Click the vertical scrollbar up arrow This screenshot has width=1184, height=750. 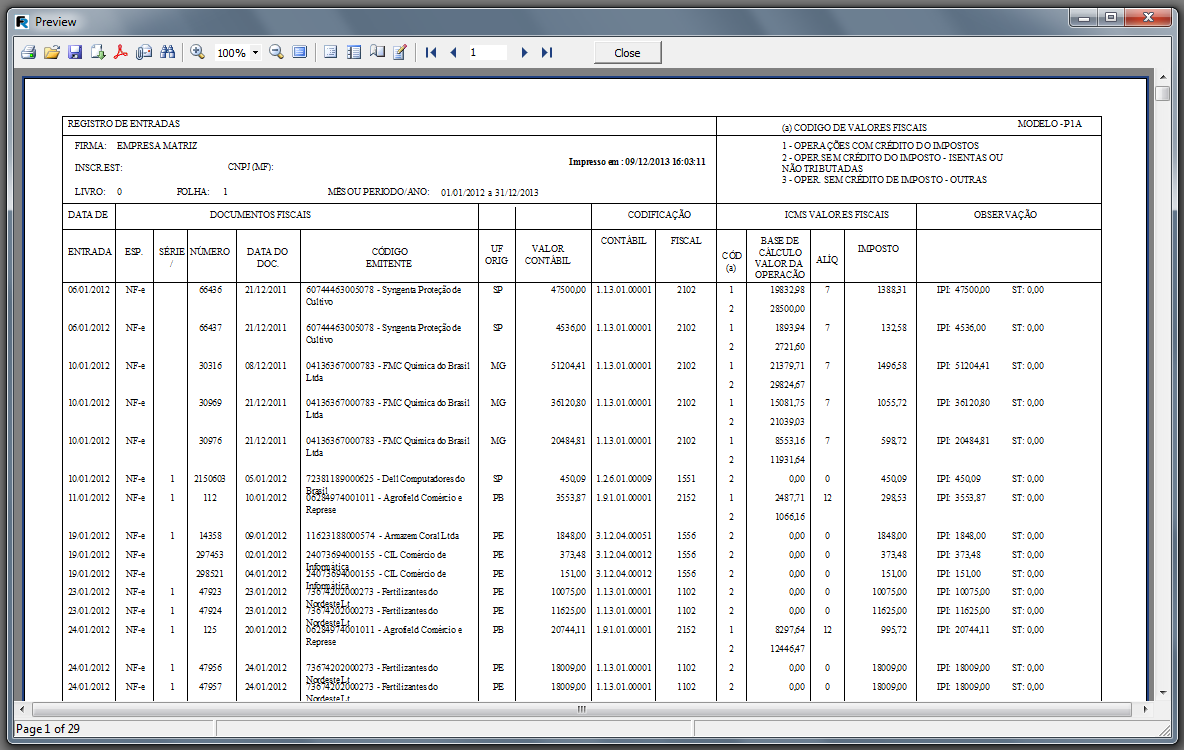point(1162,78)
